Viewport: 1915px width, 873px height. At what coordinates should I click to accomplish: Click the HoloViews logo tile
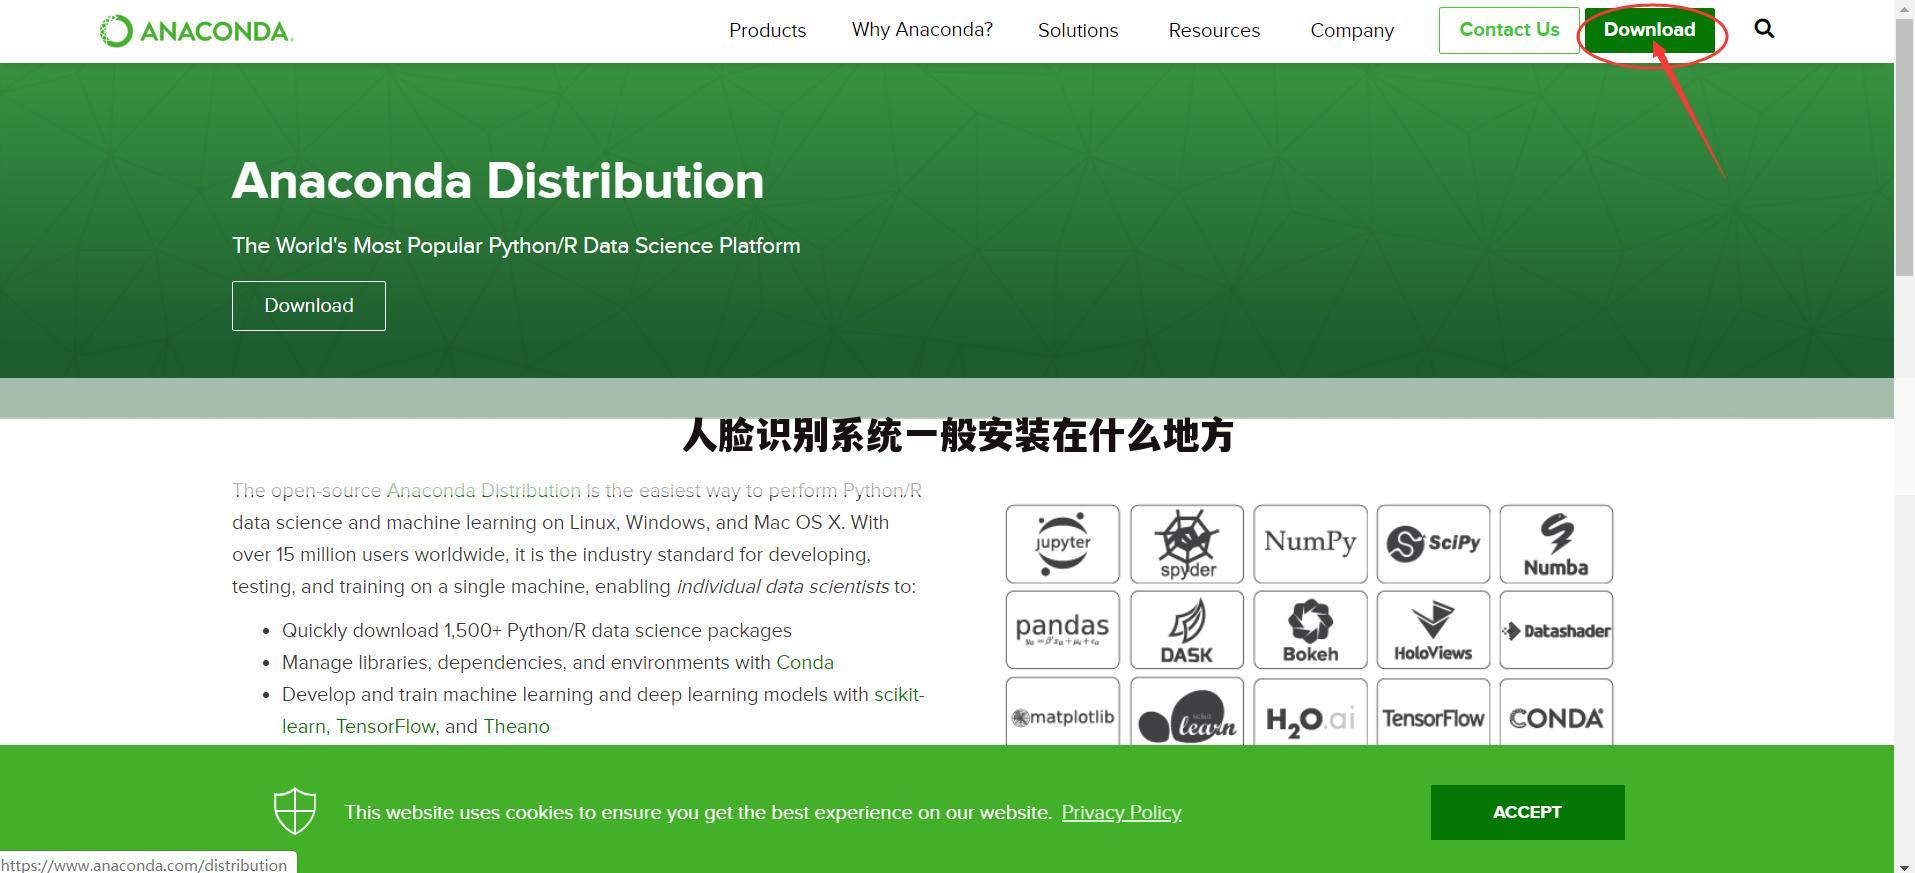point(1433,630)
